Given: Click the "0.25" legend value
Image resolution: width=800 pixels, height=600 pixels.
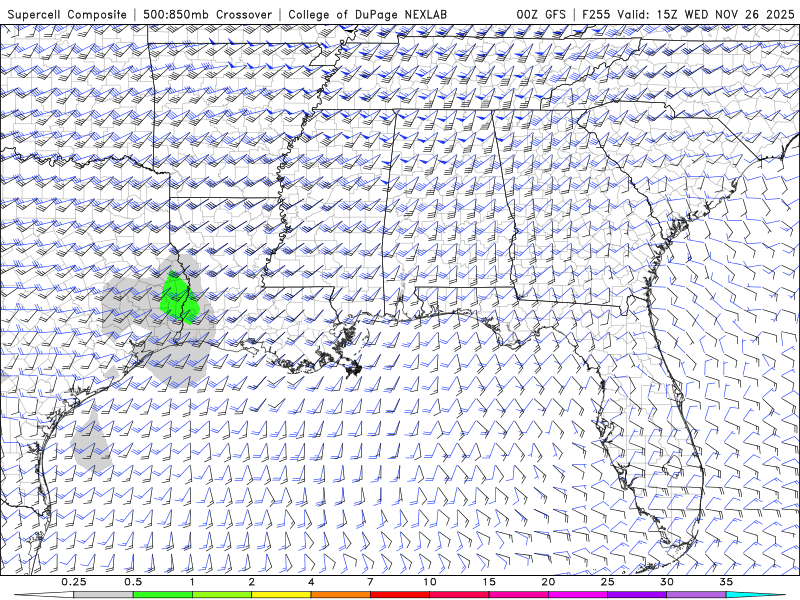Looking at the screenshot, I should [x=74, y=582].
